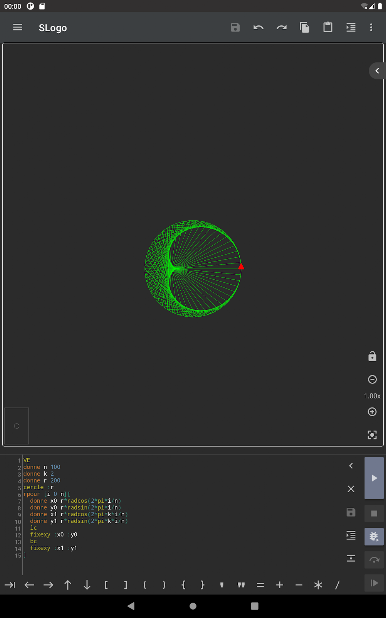Tap Android back navigation button
The image size is (386, 618).
(x=131, y=606)
